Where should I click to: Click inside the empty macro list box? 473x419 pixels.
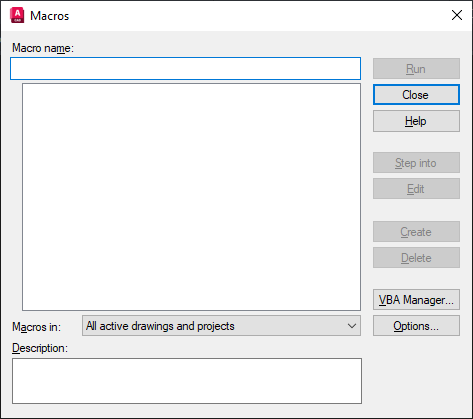(x=191, y=197)
